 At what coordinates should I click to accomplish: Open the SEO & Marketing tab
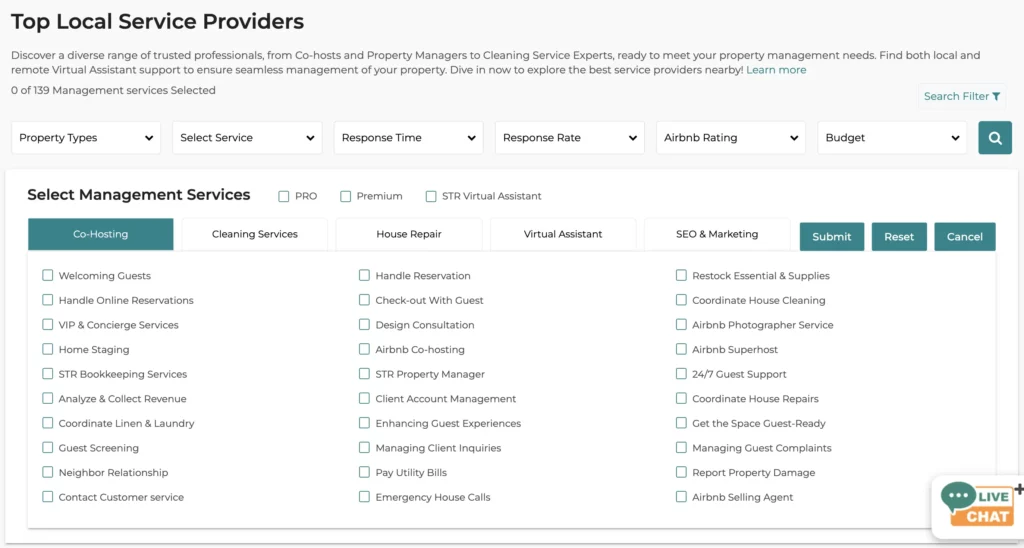point(717,234)
